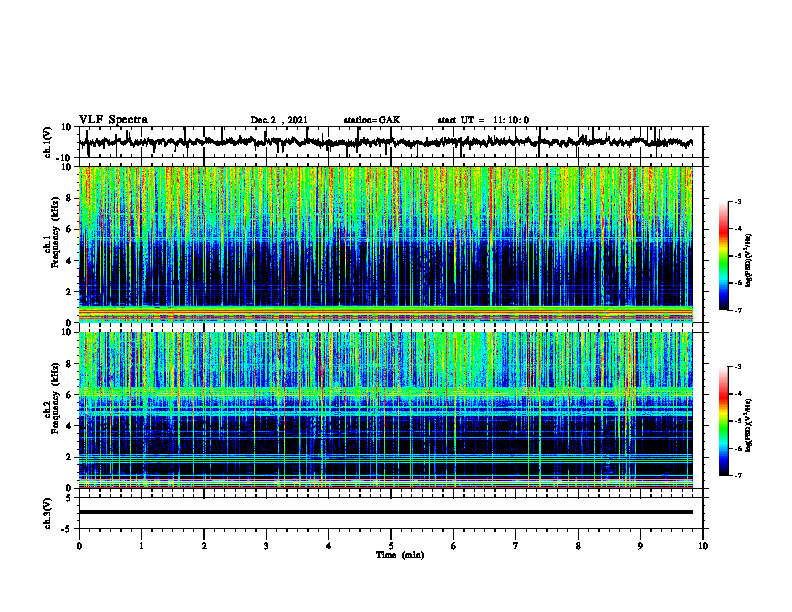This screenshot has height=612, width=792.
Task: Click the '6' kHz tick of ch.2 spectrogram
Action: tap(69, 395)
